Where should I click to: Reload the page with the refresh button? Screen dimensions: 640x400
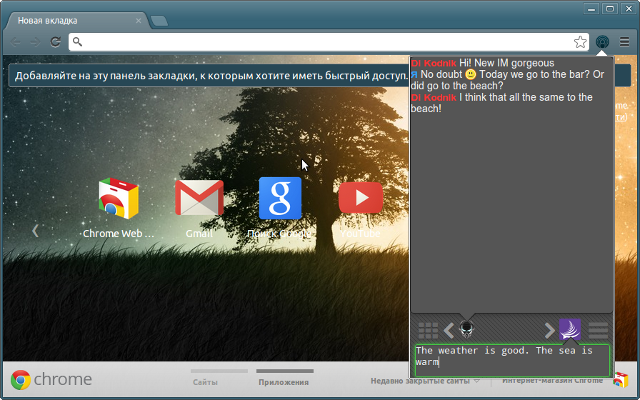click(x=56, y=42)
